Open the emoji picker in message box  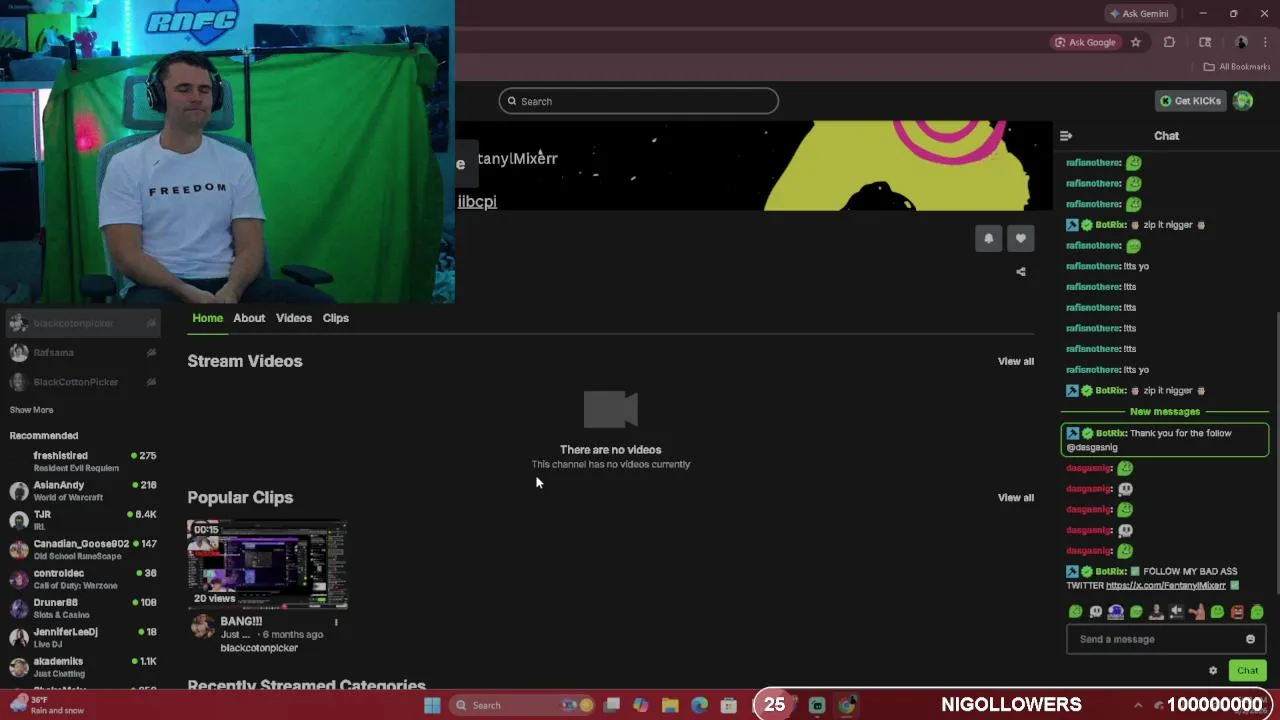click(x=1250, y=639)
